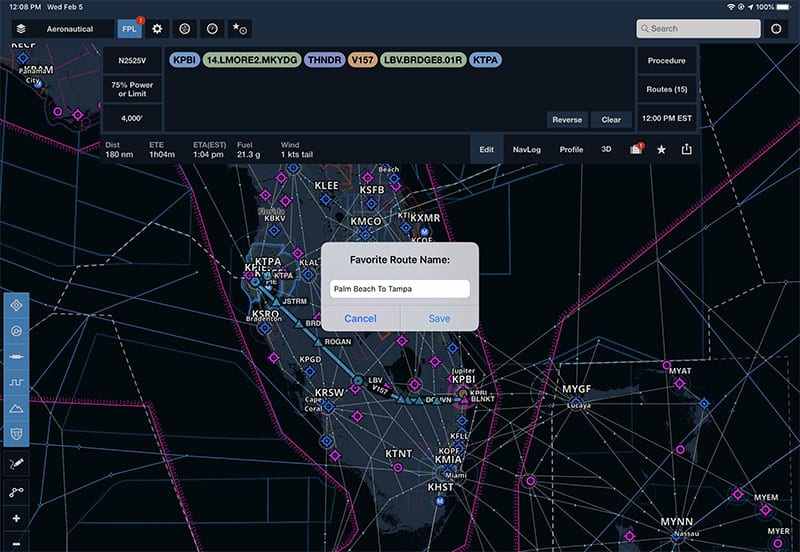Tap the circular icon next to Search
Viewport: 800px width, 552px height.
pos(776,29)
